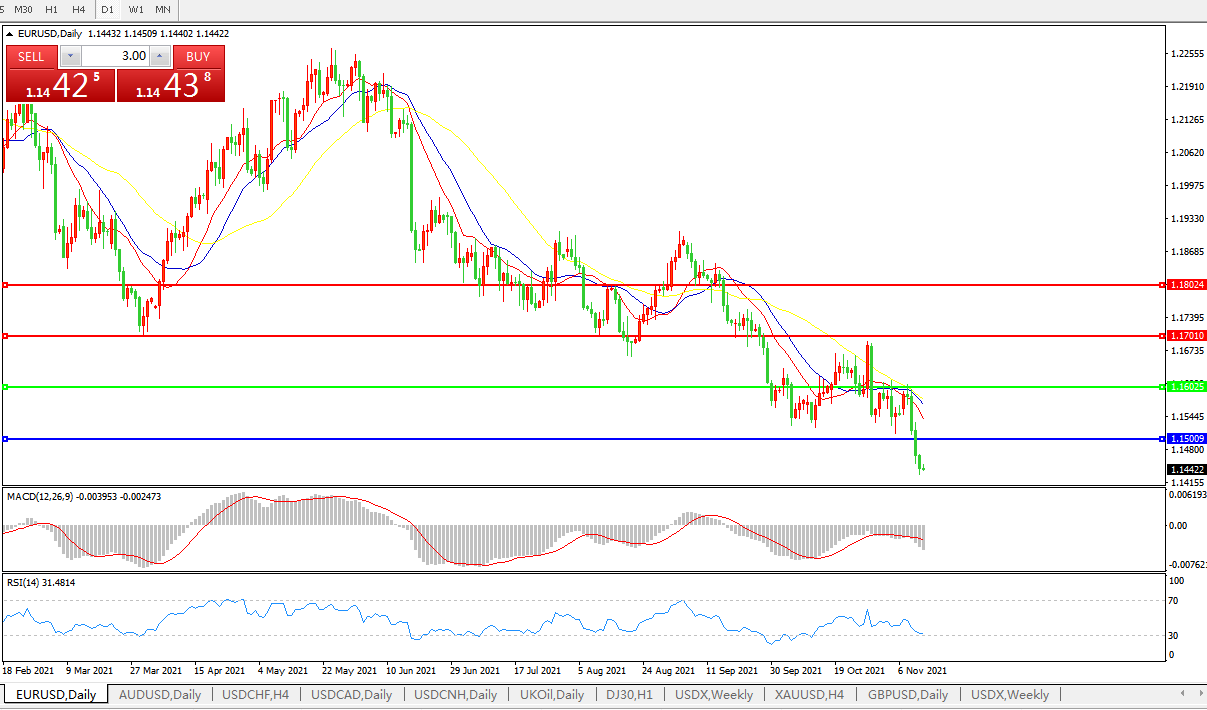Collapse the One Click Trading panel triangle

coord(10,34)
